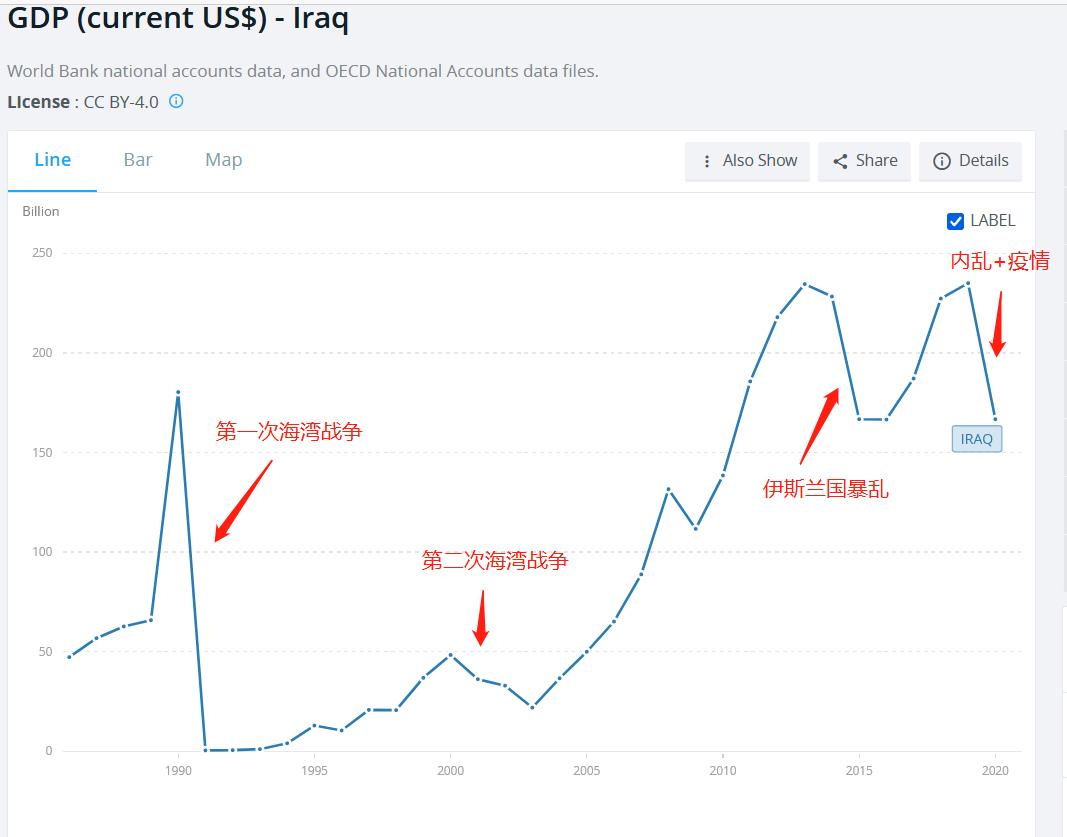Click the share icon in the Share button
The width and height of the screenshot is (1067, 837).
pos(840,161)
